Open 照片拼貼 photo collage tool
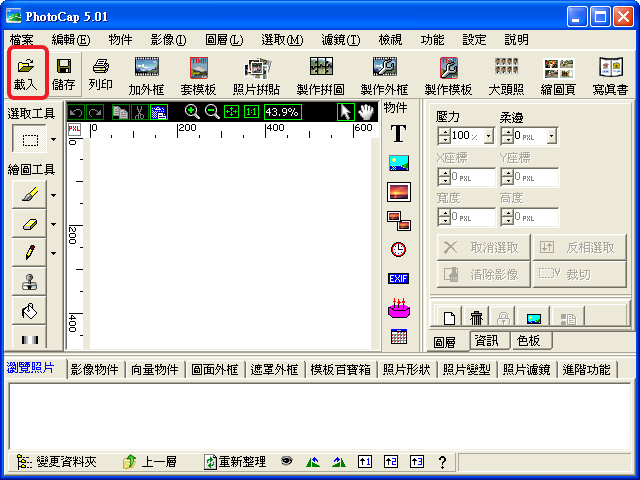 point(257,76)
